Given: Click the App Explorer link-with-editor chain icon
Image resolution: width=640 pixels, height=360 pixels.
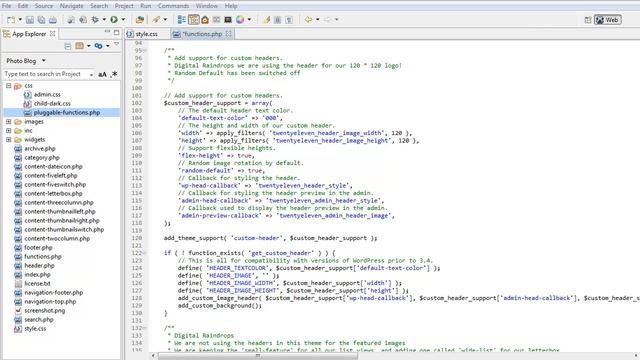Looking at the screenshot, I should tap(98, 46).
